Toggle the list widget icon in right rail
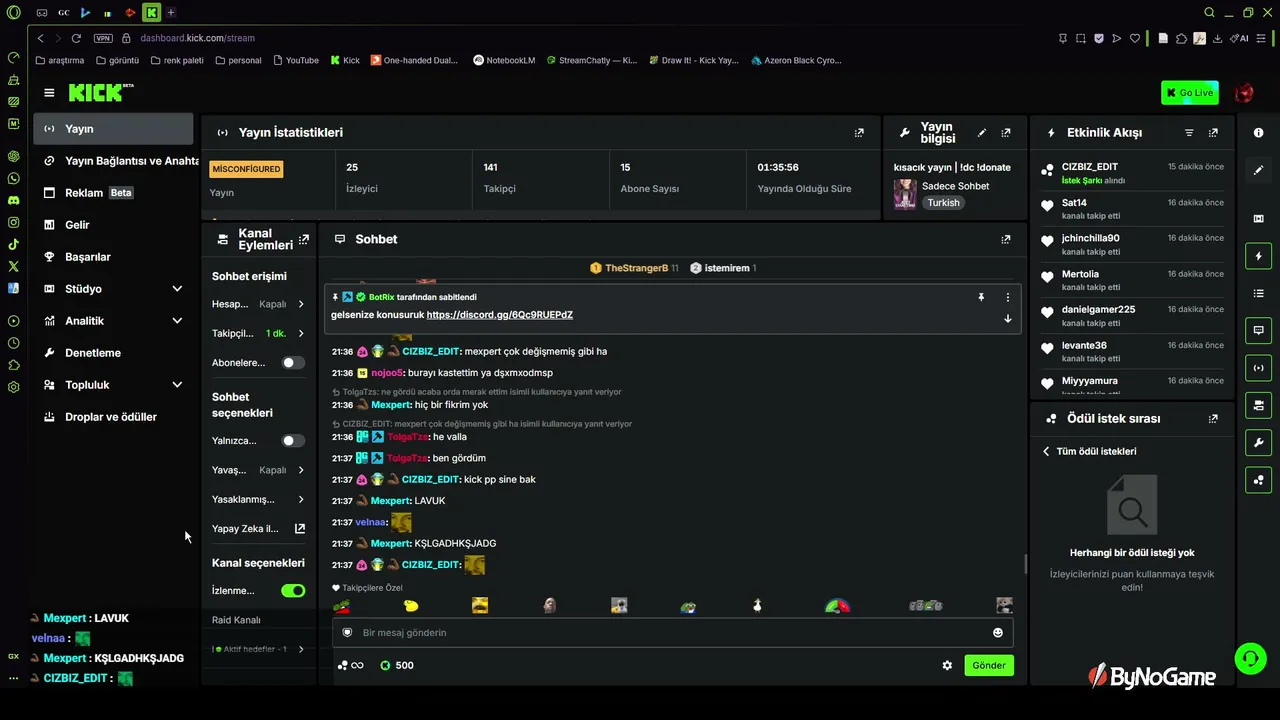1280x720 pixels. [1258, 293]
